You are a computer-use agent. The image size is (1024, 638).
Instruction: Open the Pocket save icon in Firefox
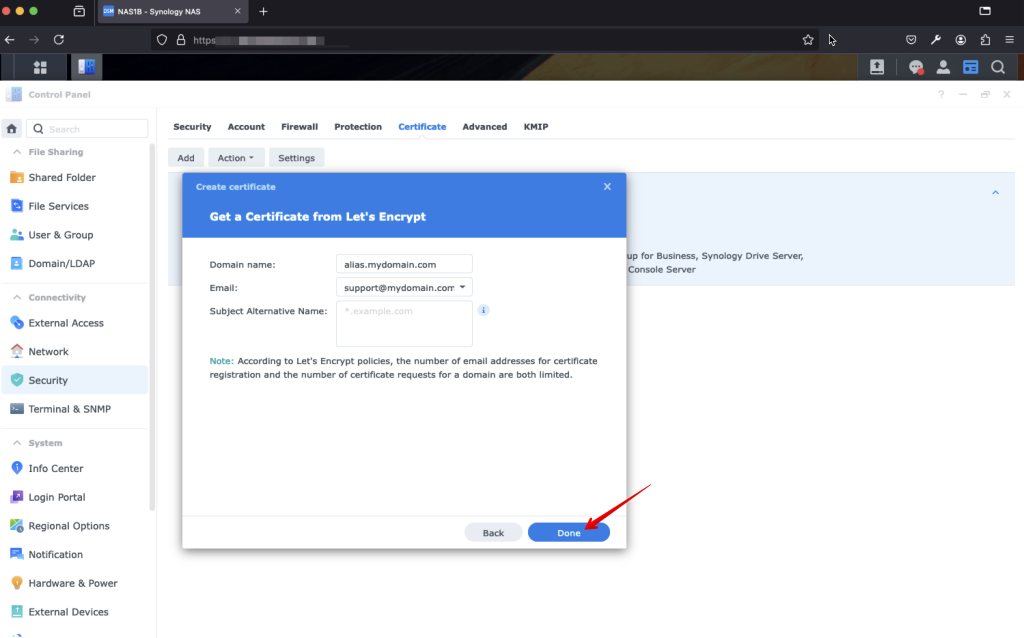coord(911,40)
